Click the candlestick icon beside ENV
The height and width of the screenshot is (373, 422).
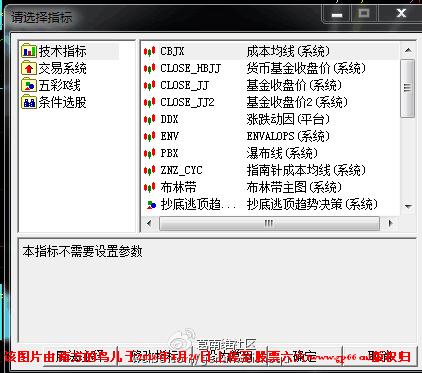[150, 136]
